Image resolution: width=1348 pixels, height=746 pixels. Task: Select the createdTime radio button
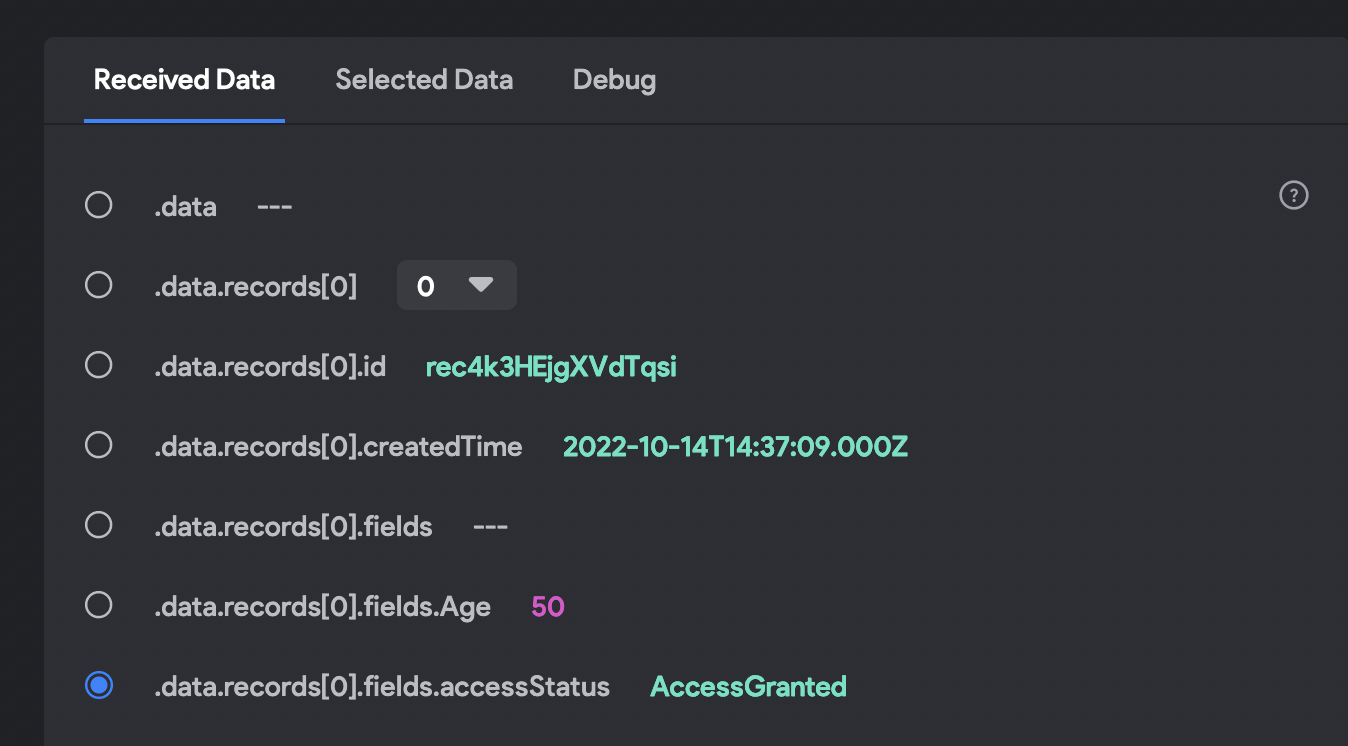[x=98, y=445]
